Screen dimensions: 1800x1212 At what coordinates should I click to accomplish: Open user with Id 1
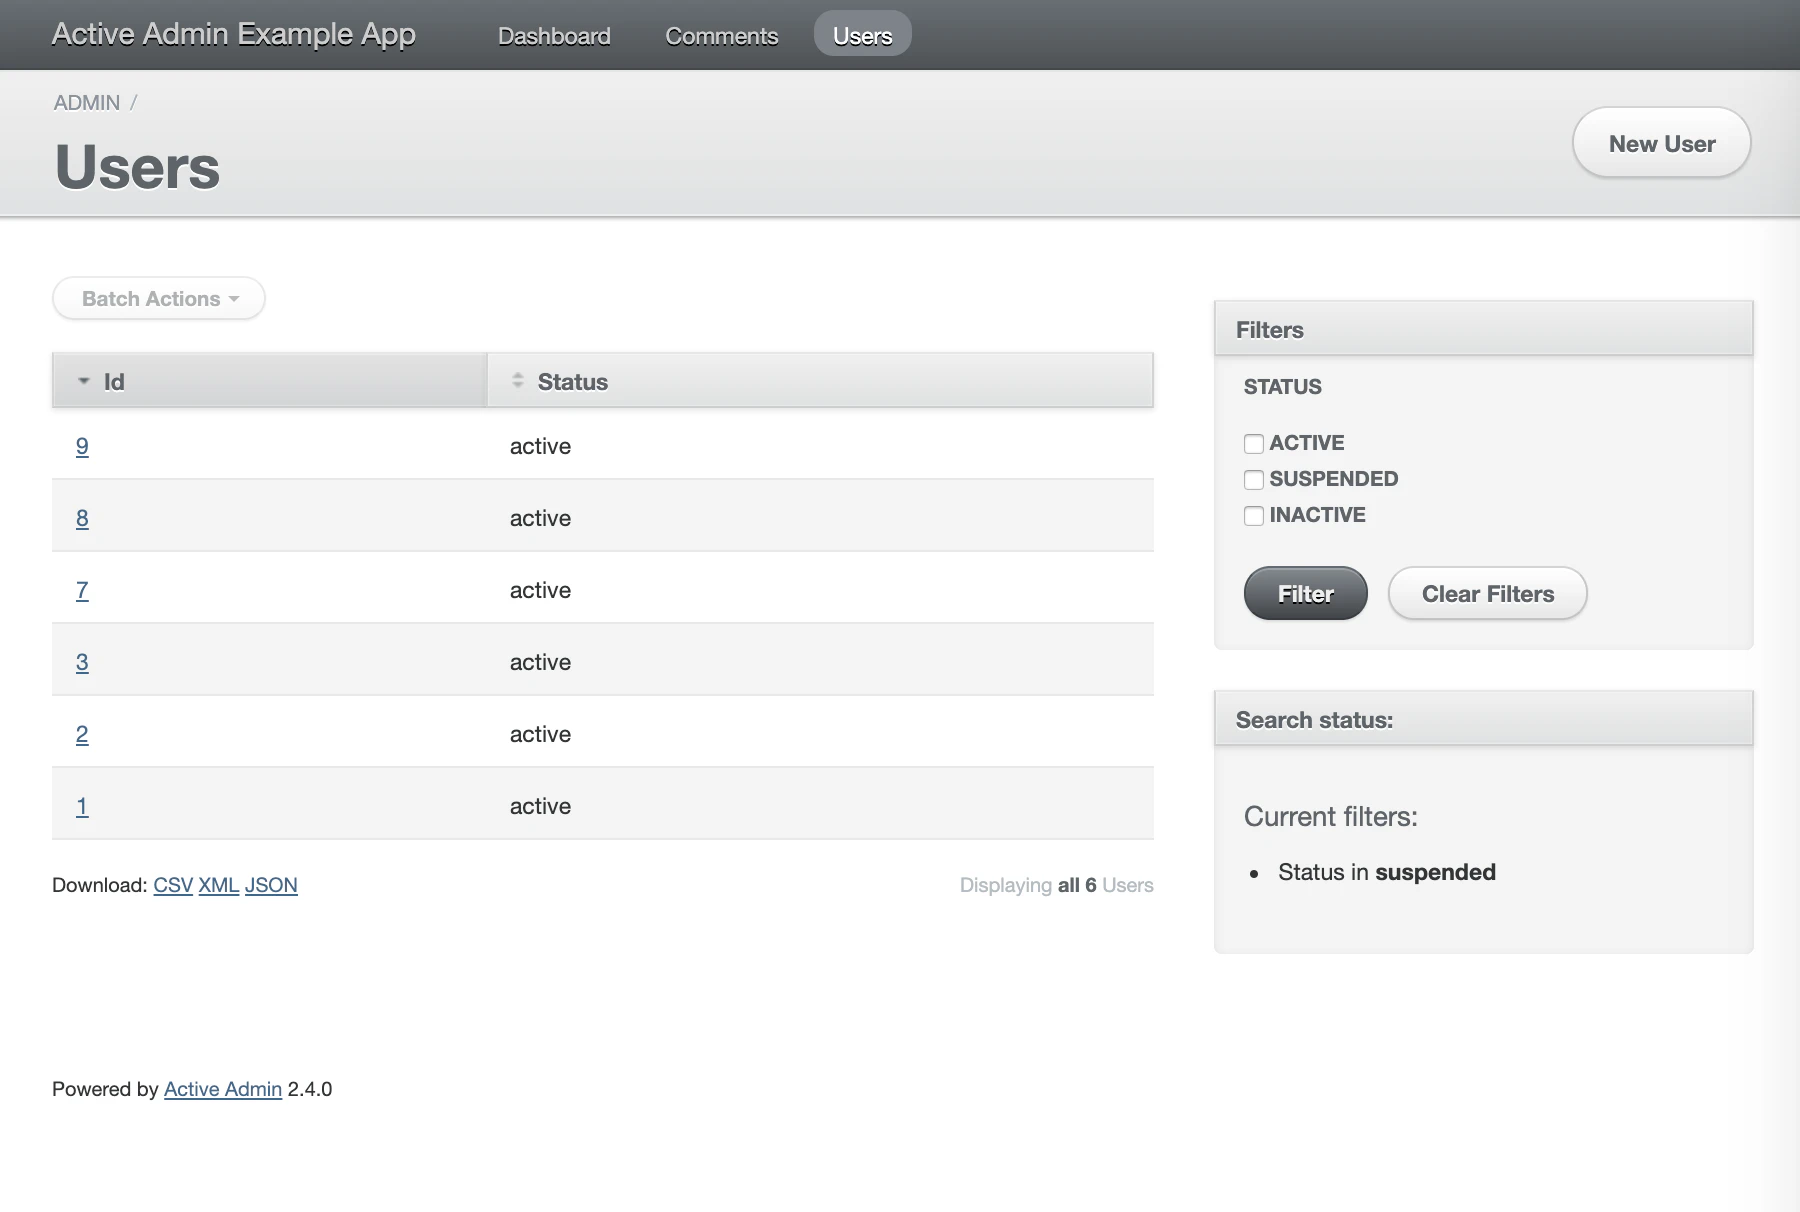82,806
